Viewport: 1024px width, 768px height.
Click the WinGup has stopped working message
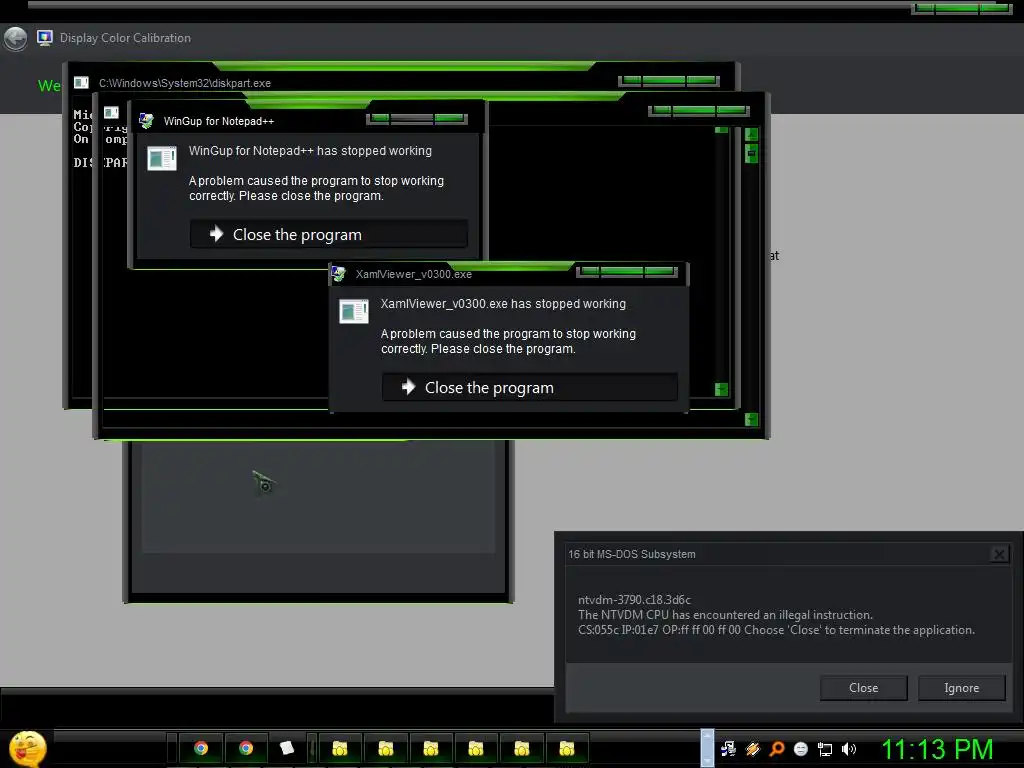tap(310, 151)
